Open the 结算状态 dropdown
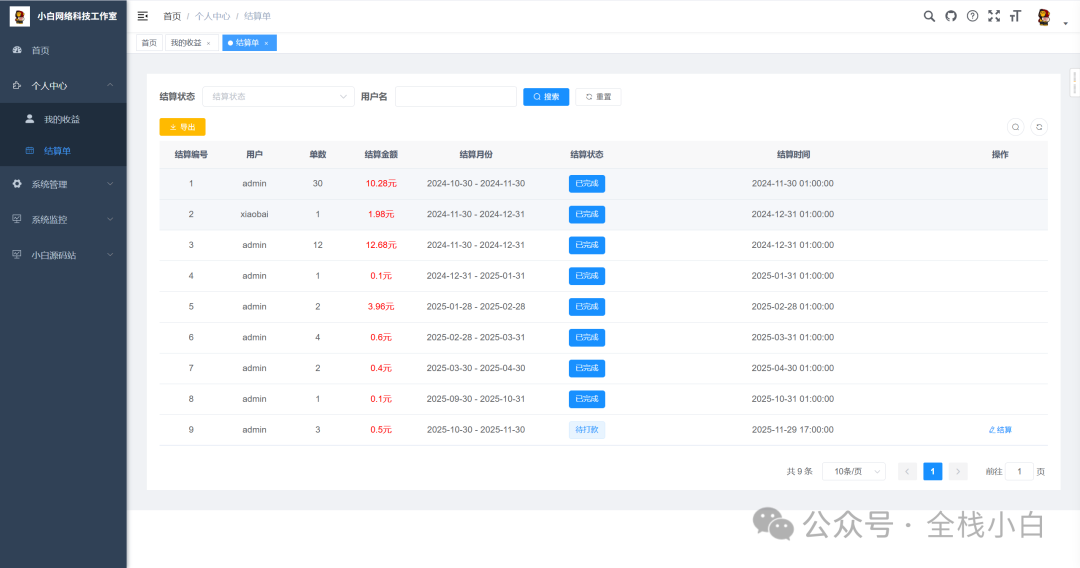The height and width of the screenshot is (568, 1080). (x=278, y=97)
